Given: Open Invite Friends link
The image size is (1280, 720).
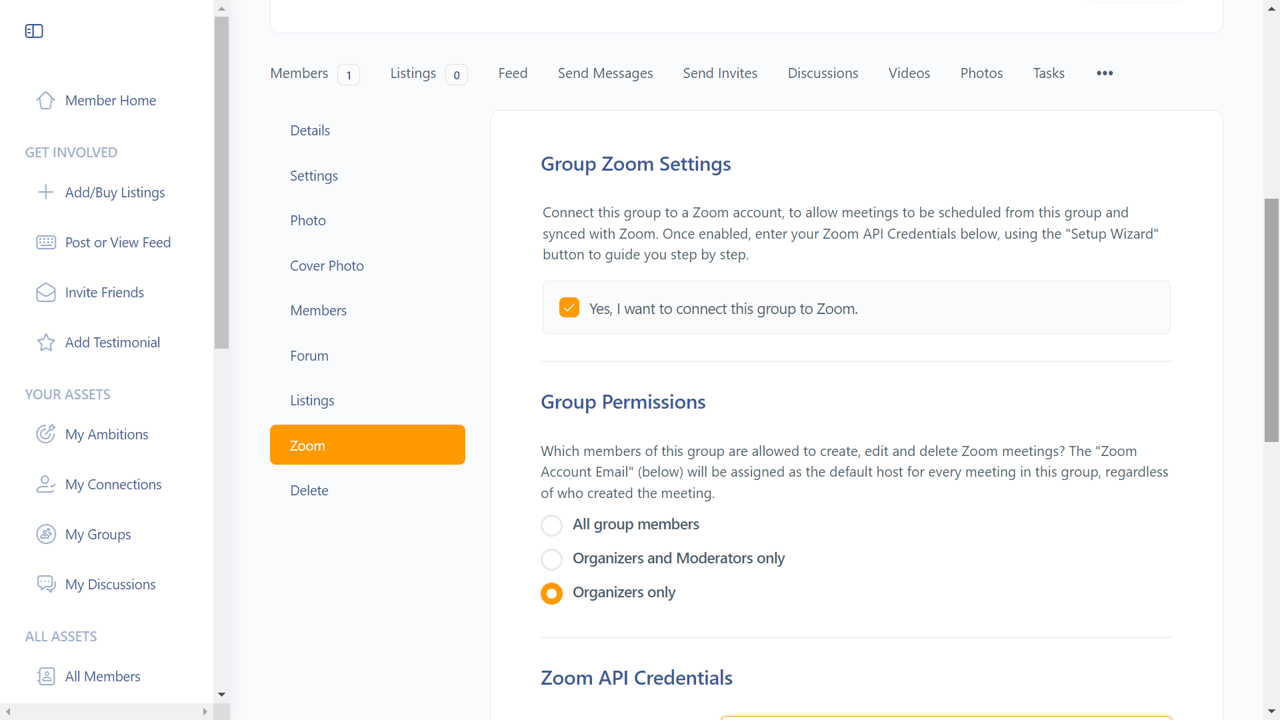Looking at the screenshot, I should click(104, 292).
